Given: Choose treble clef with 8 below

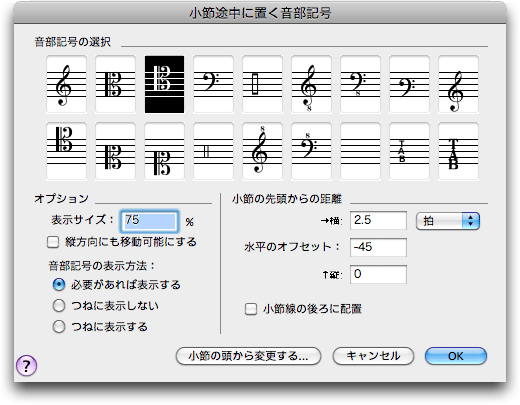Looking at the screenshot, I should (311, 84).
